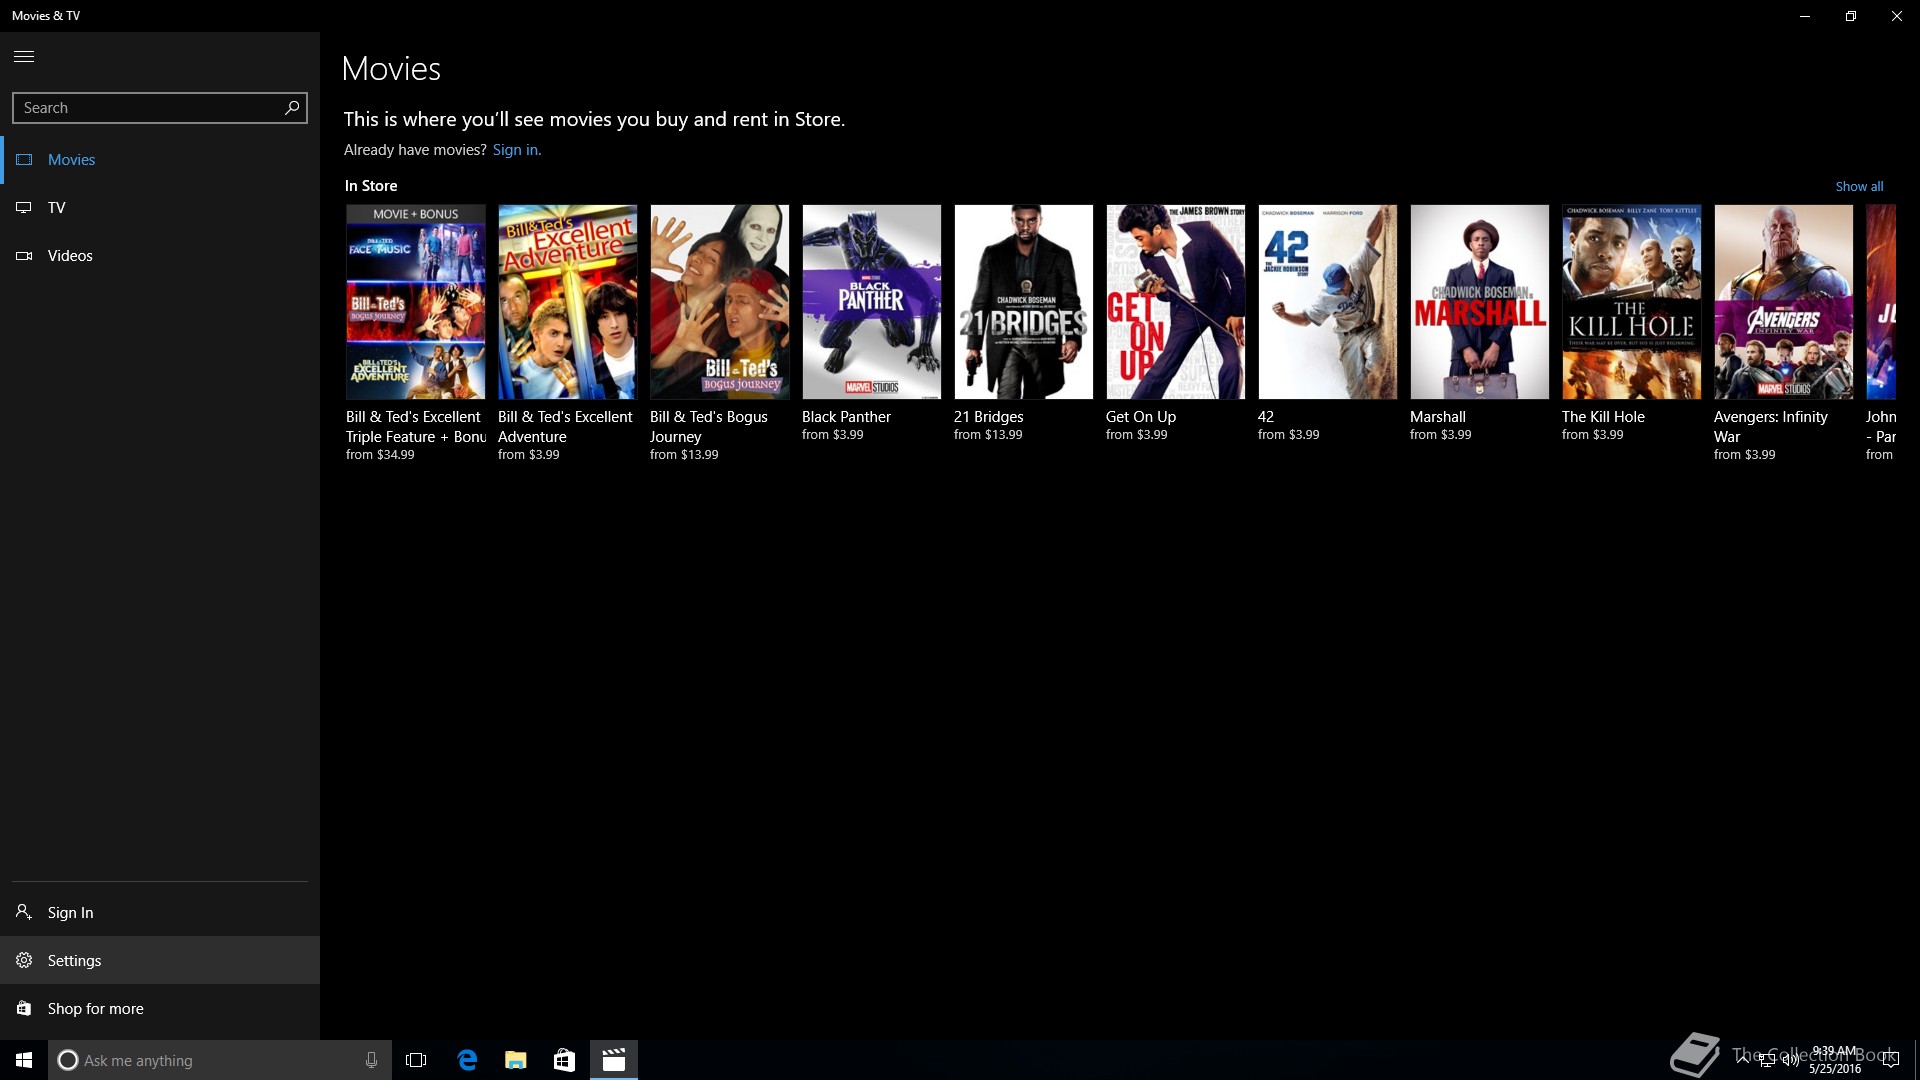Click the Cortana Ask me anything box
Viewport: 1920px width, 1080px height.
click(218, 1060)
